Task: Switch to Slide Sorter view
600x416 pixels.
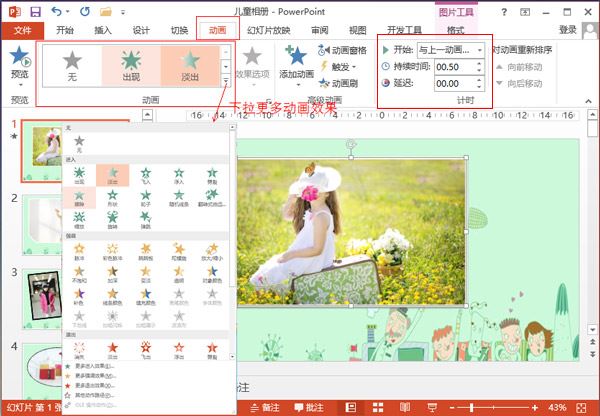Action: click(378, 407)
